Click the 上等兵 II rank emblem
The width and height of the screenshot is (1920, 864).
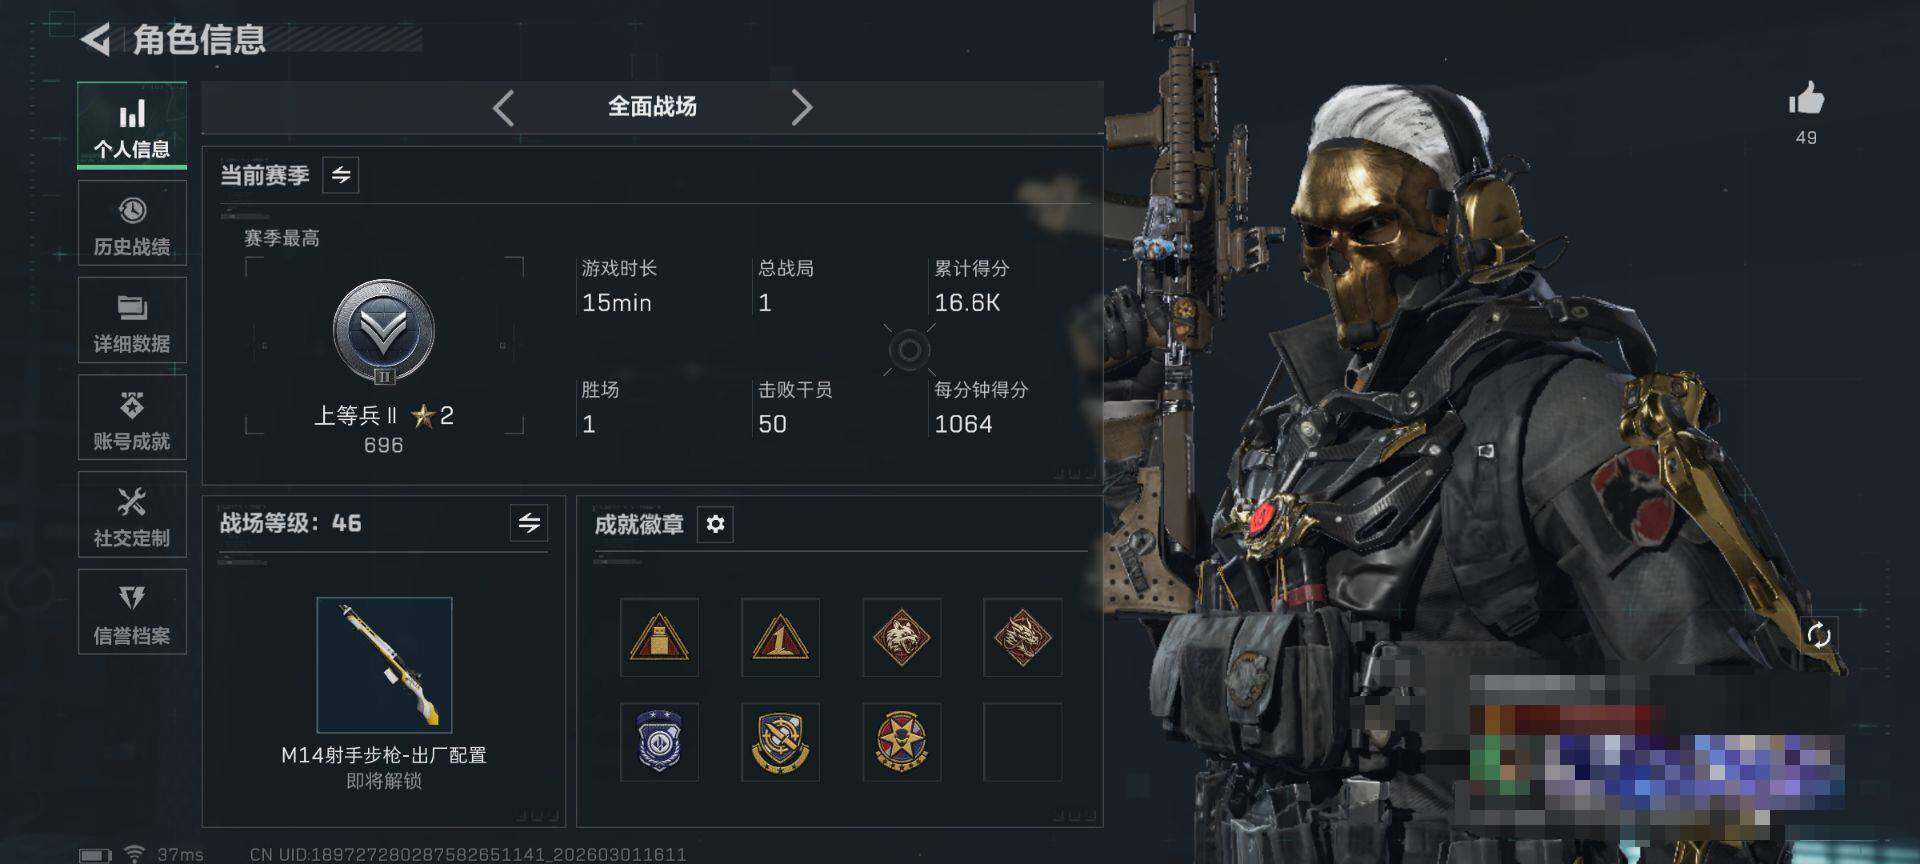click(x=384, y=332)
